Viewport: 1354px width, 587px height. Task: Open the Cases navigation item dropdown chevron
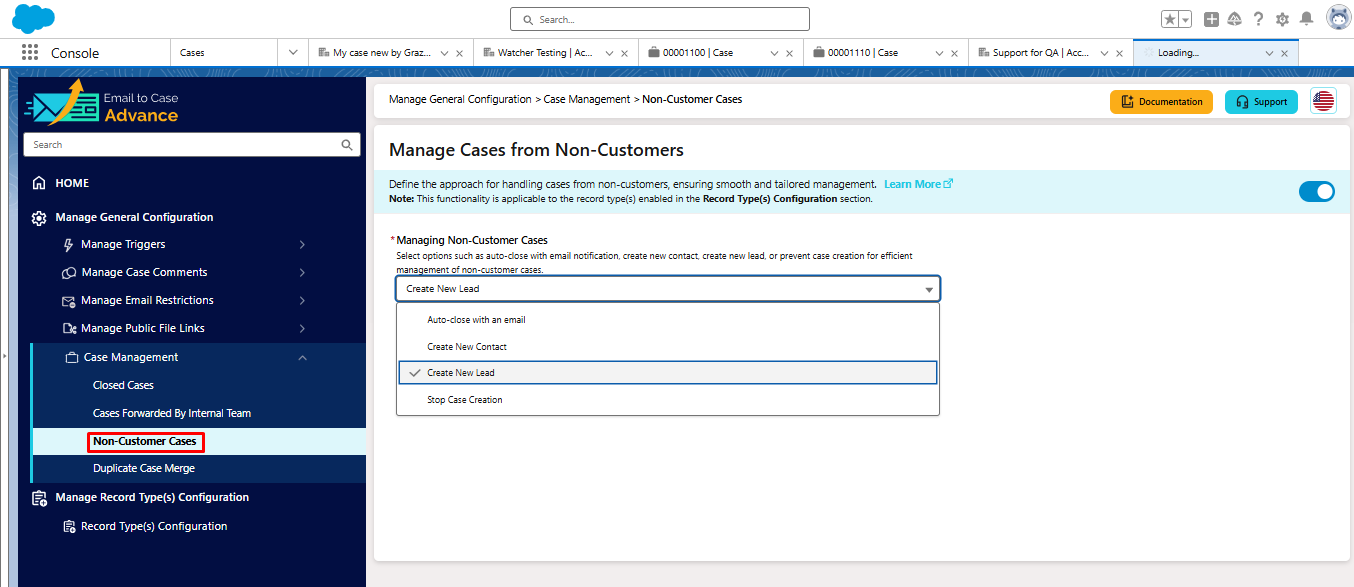pos(292,53)
